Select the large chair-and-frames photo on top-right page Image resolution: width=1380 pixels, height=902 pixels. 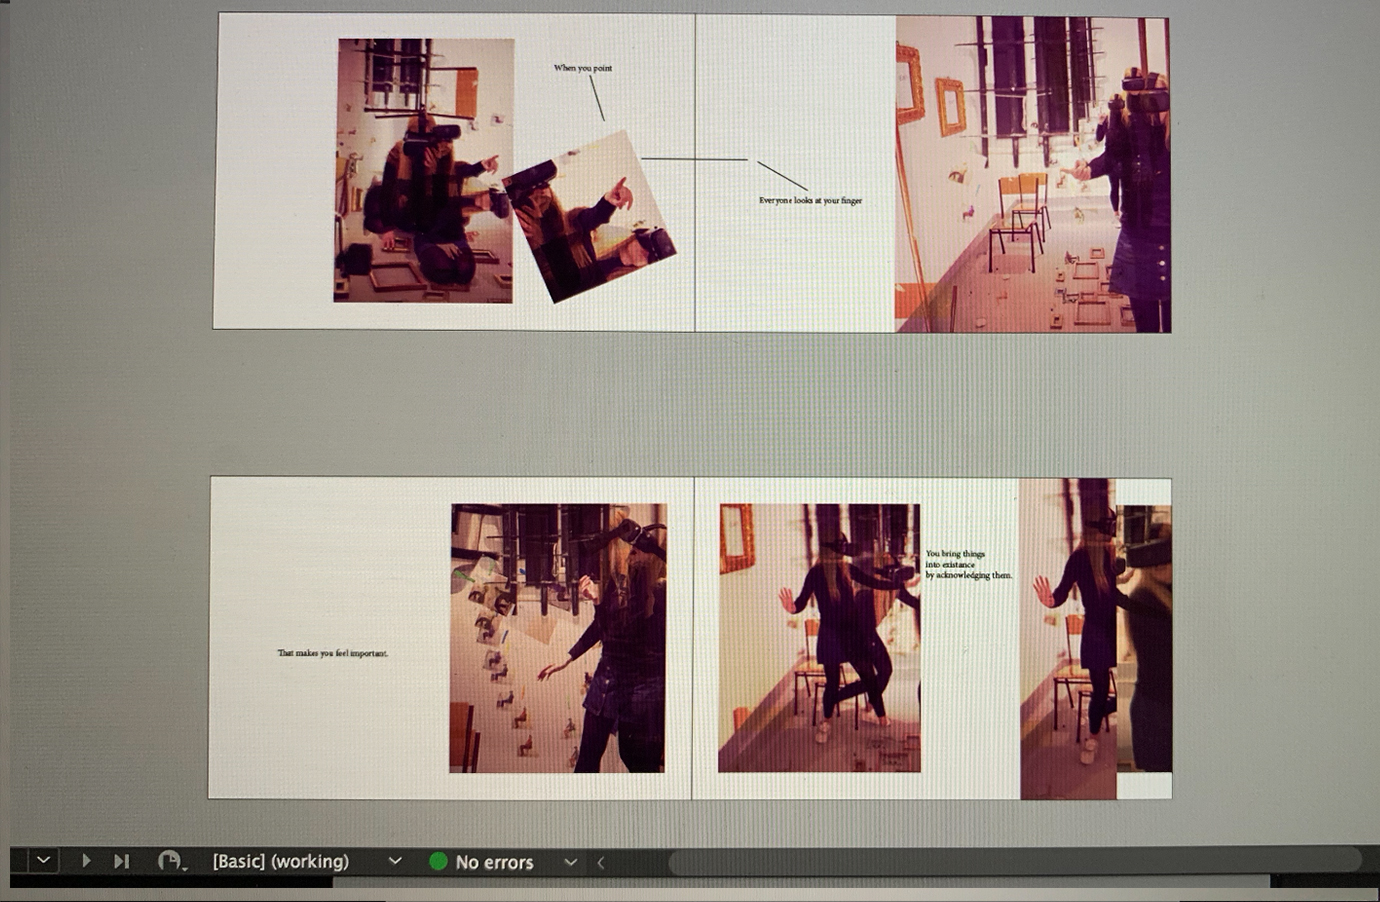[x=1032, y=174]
